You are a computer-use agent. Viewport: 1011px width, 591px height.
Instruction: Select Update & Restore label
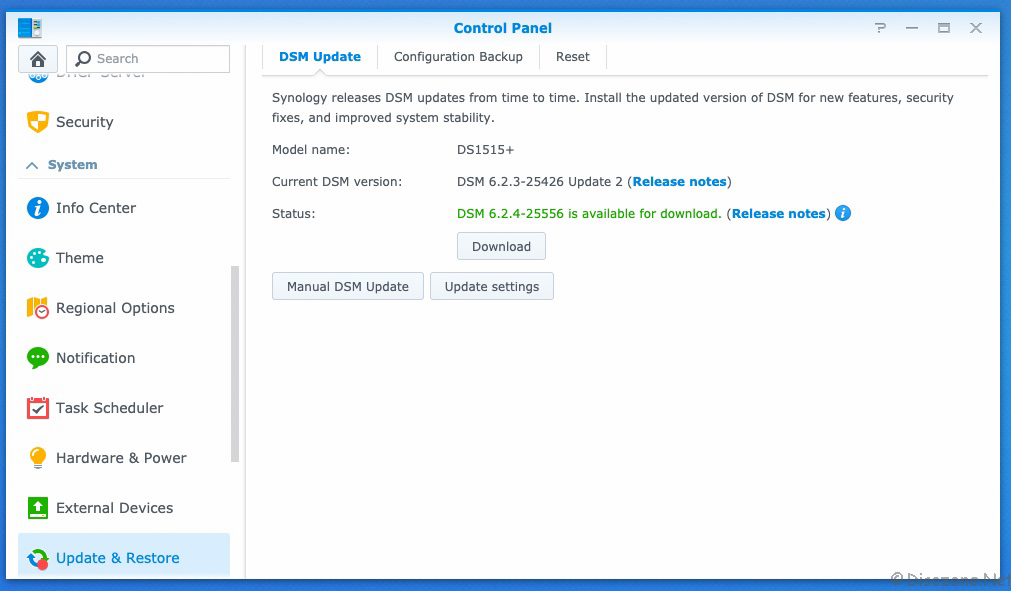coord(117,558)
